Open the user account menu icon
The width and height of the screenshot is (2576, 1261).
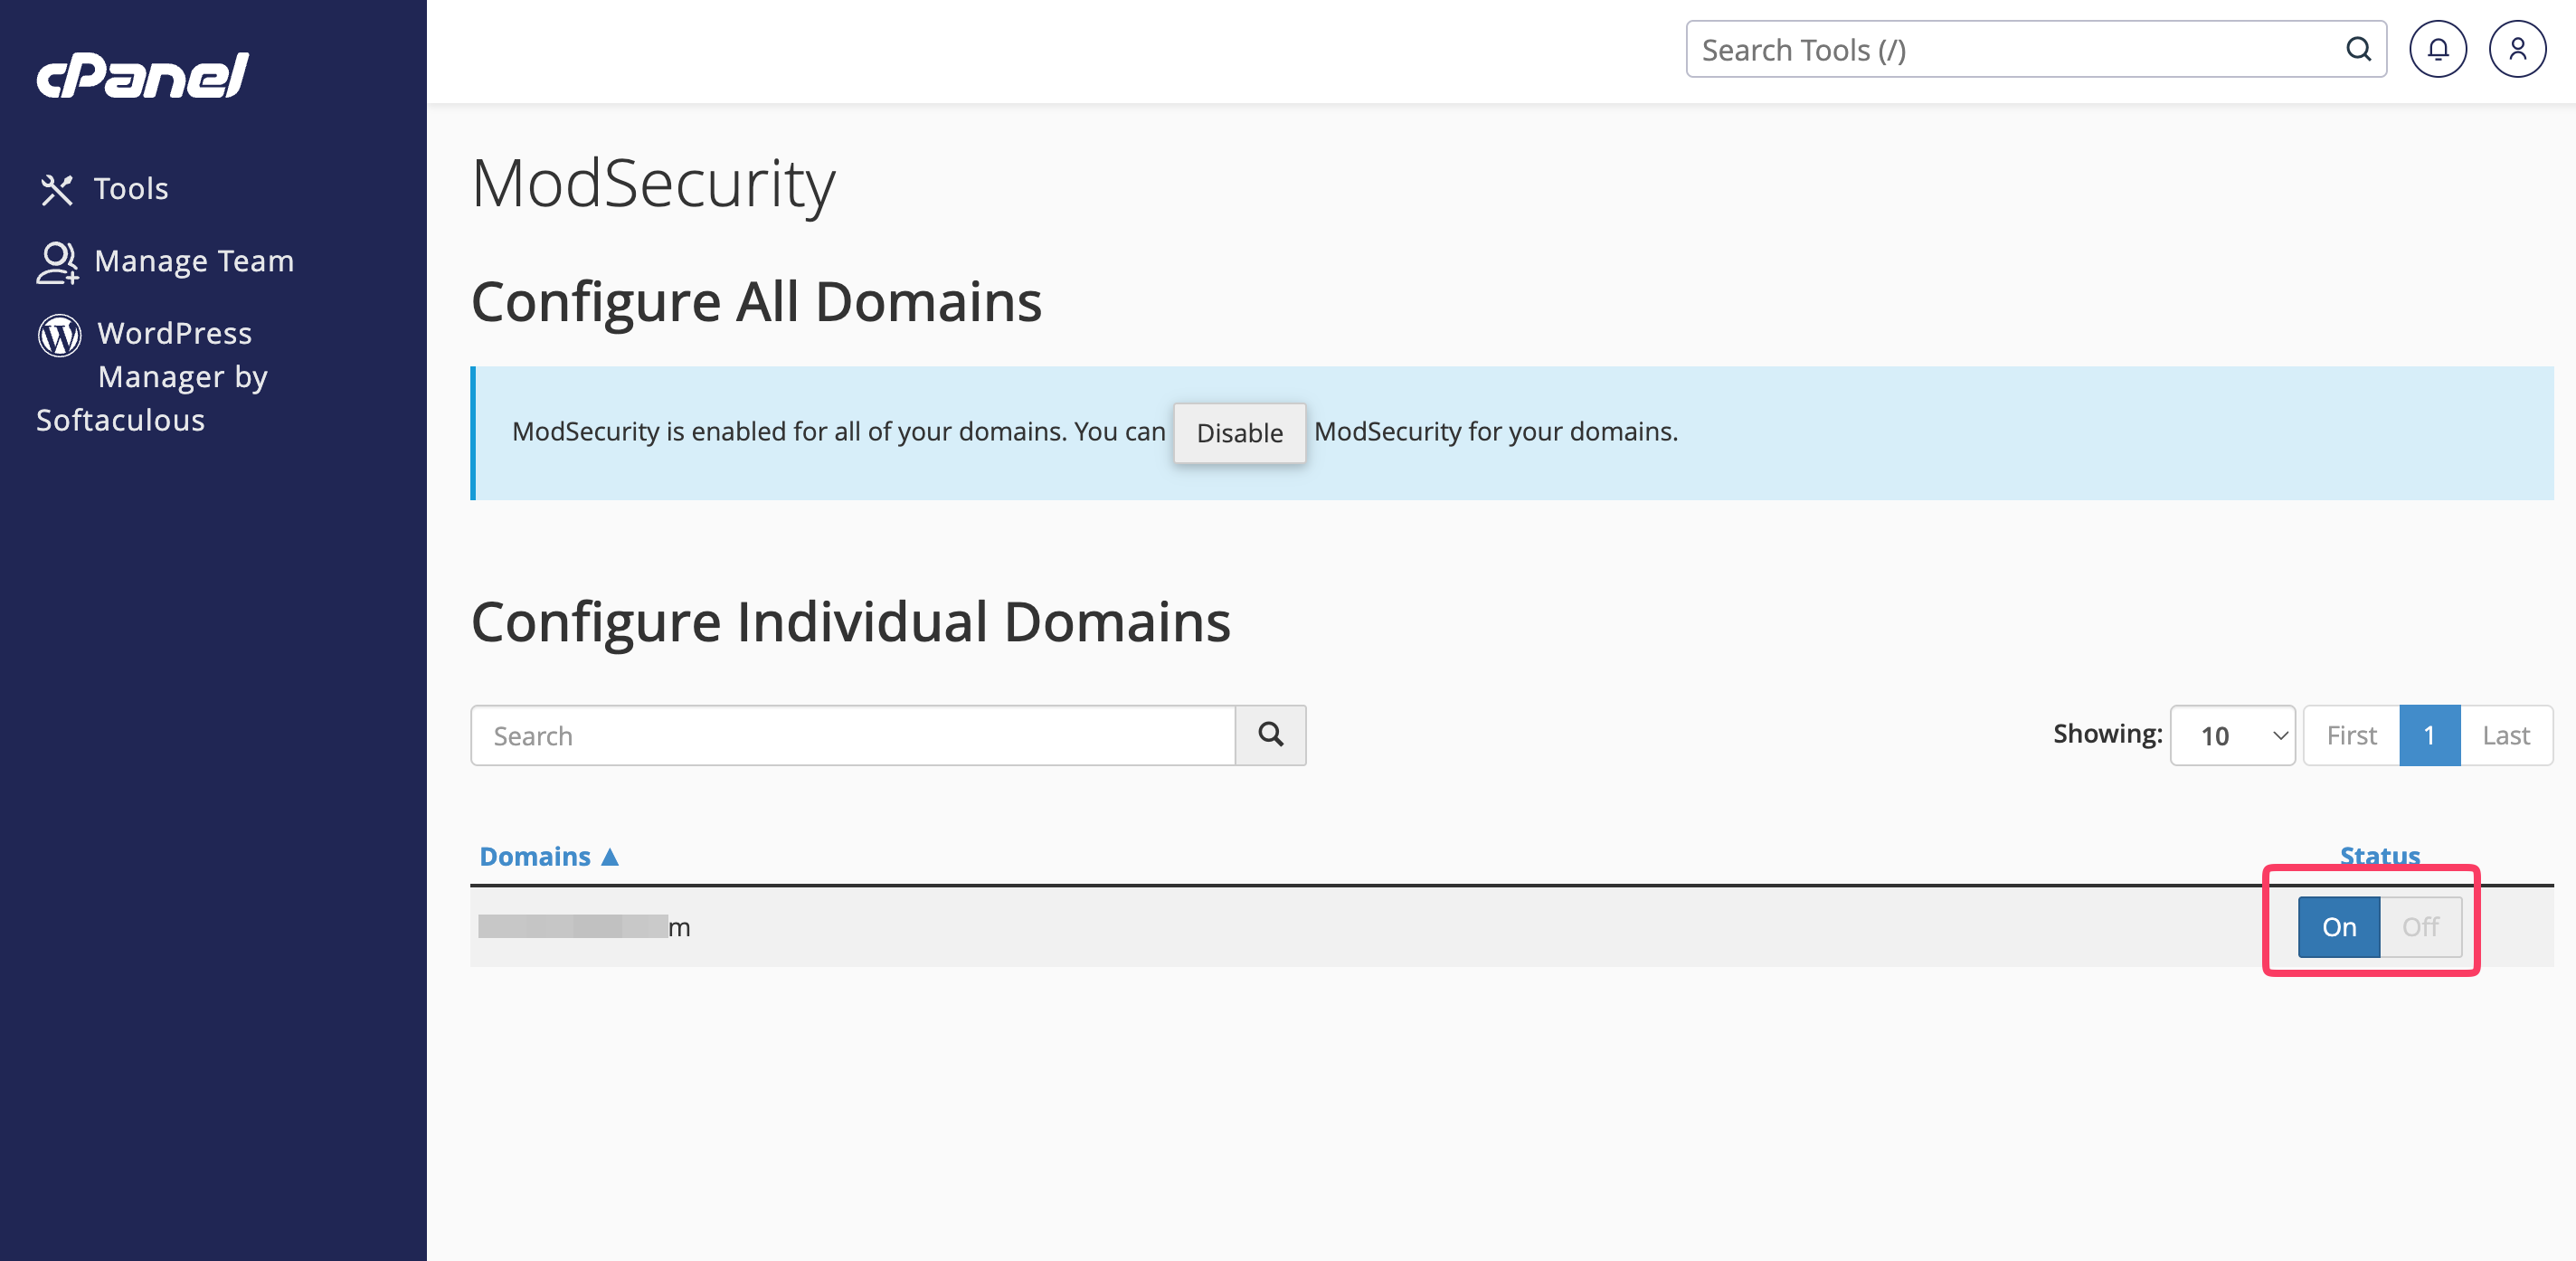pyautogui.click(x=2517, y=49)
